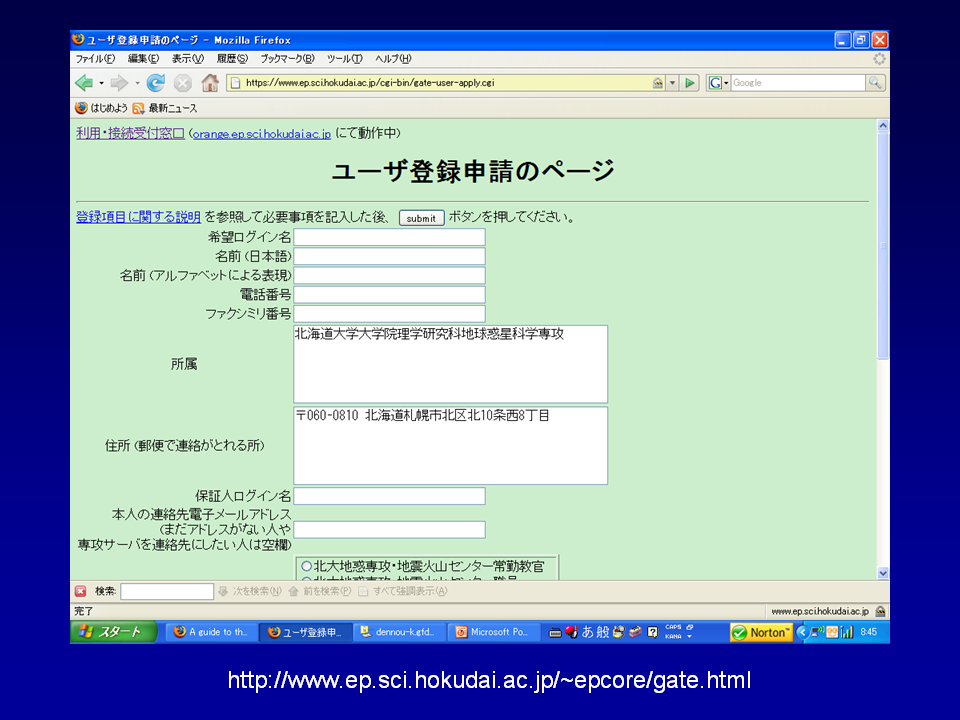Reload the page with the refresh icon
The width and height of the screenshot is (960, 720).
click(156, 83)
